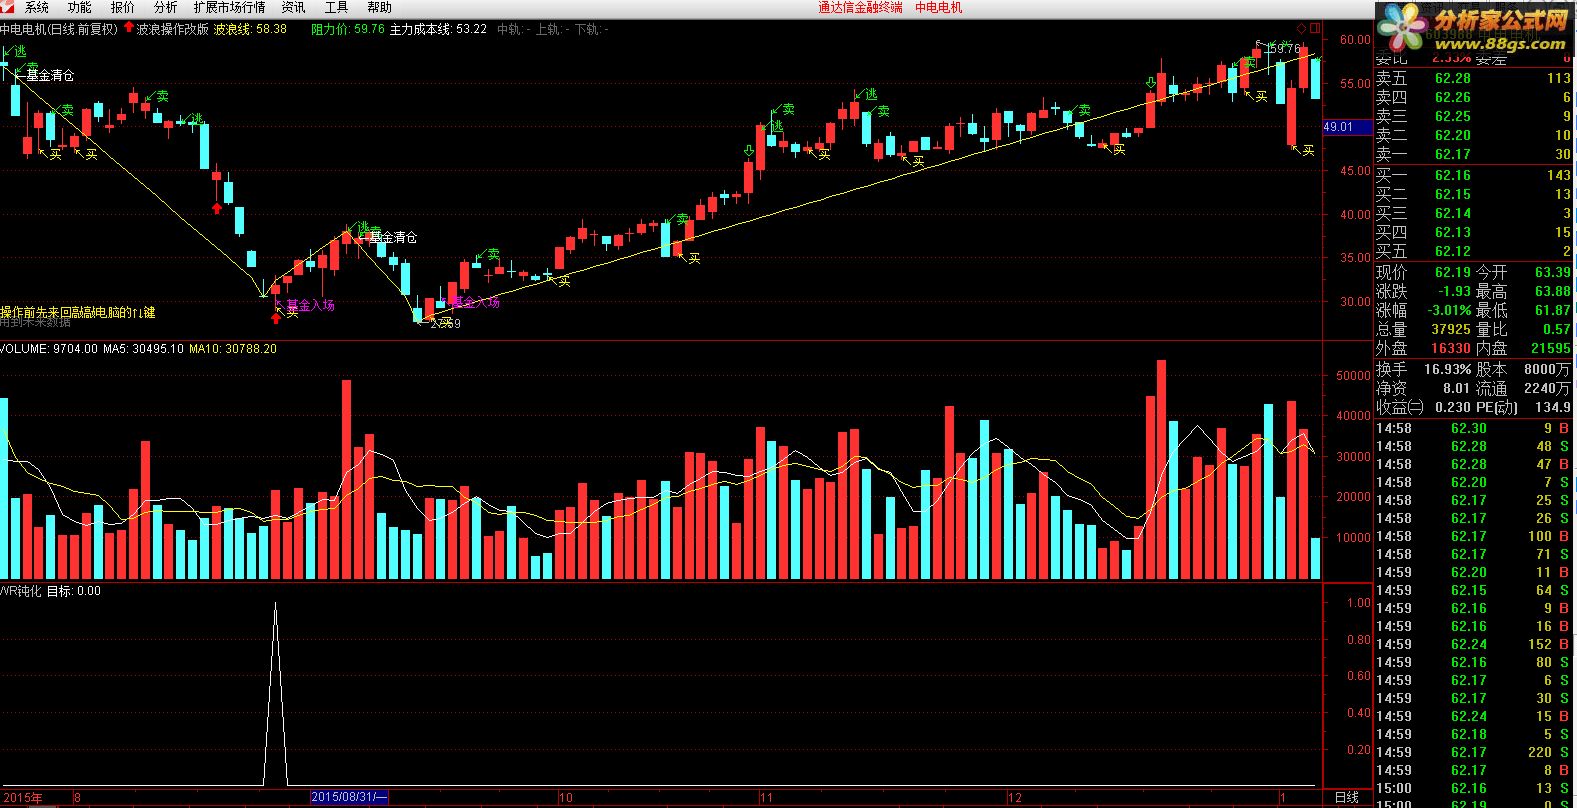Image resolution: width=1577 pixels, height=808 pixels.
Task: Click the VOLUME indicator label
Action: coord(24,349)
